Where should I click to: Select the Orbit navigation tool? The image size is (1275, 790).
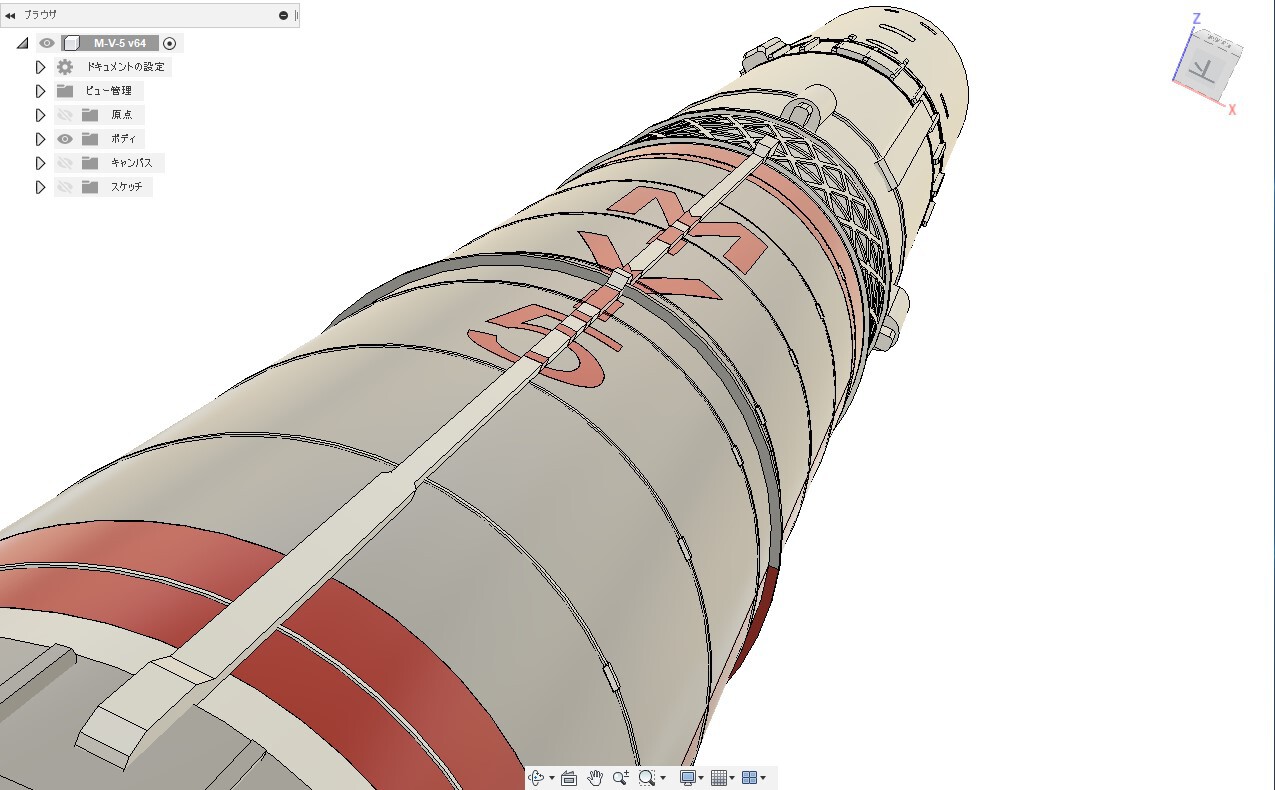pyautogui.click(x=537, y=778)
